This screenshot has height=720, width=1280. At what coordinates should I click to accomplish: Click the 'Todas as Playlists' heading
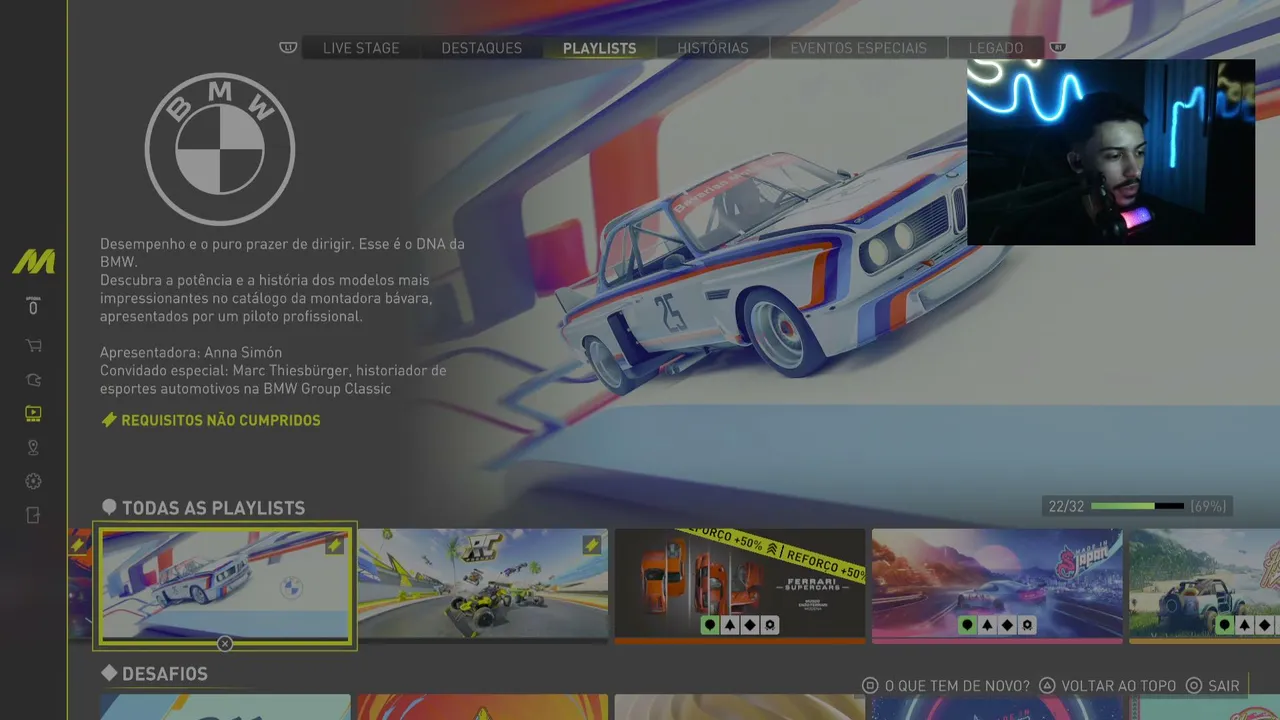(213, 508)
